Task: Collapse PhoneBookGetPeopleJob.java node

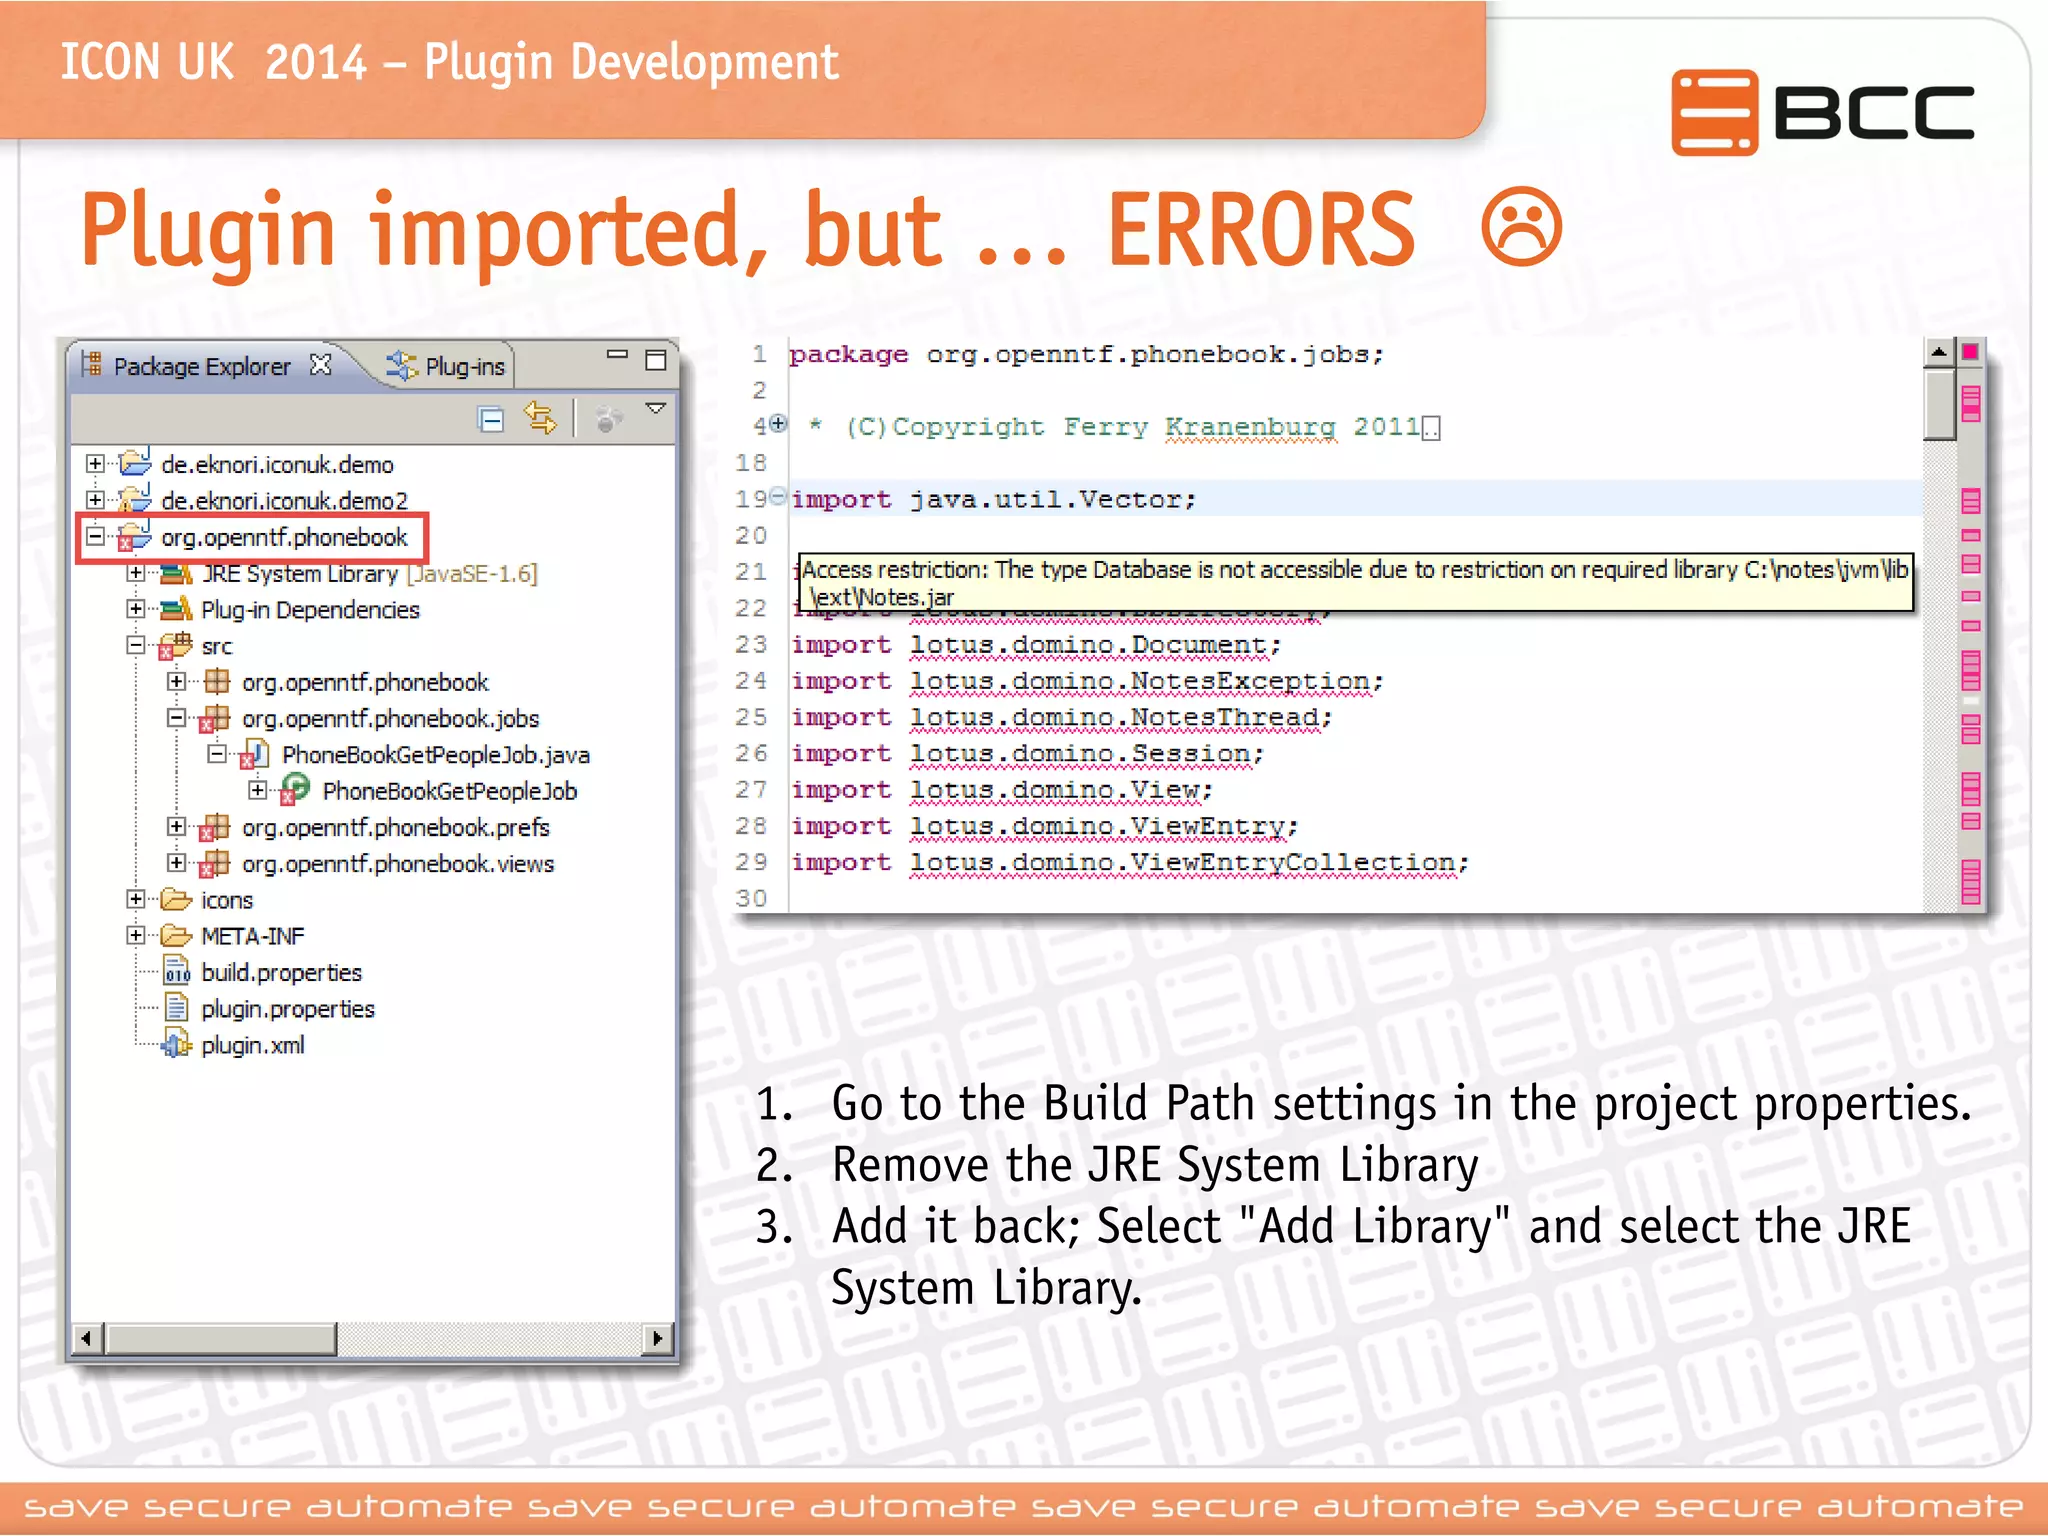Action: click(x=216, y=754)
